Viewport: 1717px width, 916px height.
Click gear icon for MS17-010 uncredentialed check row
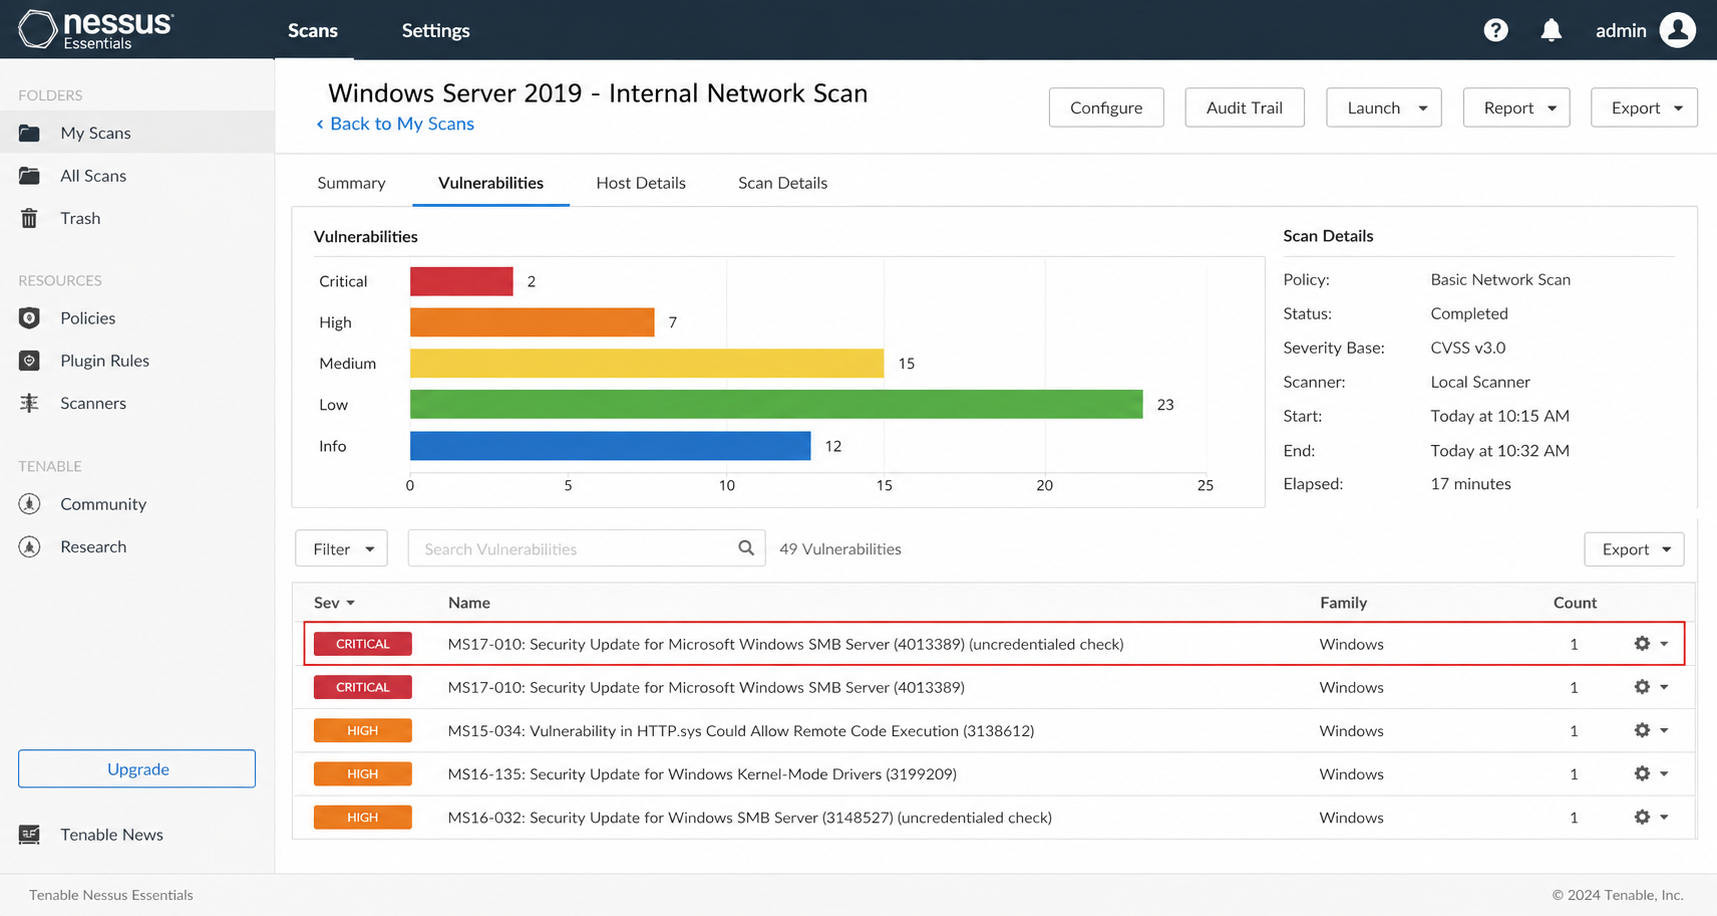click(1642, 644)
